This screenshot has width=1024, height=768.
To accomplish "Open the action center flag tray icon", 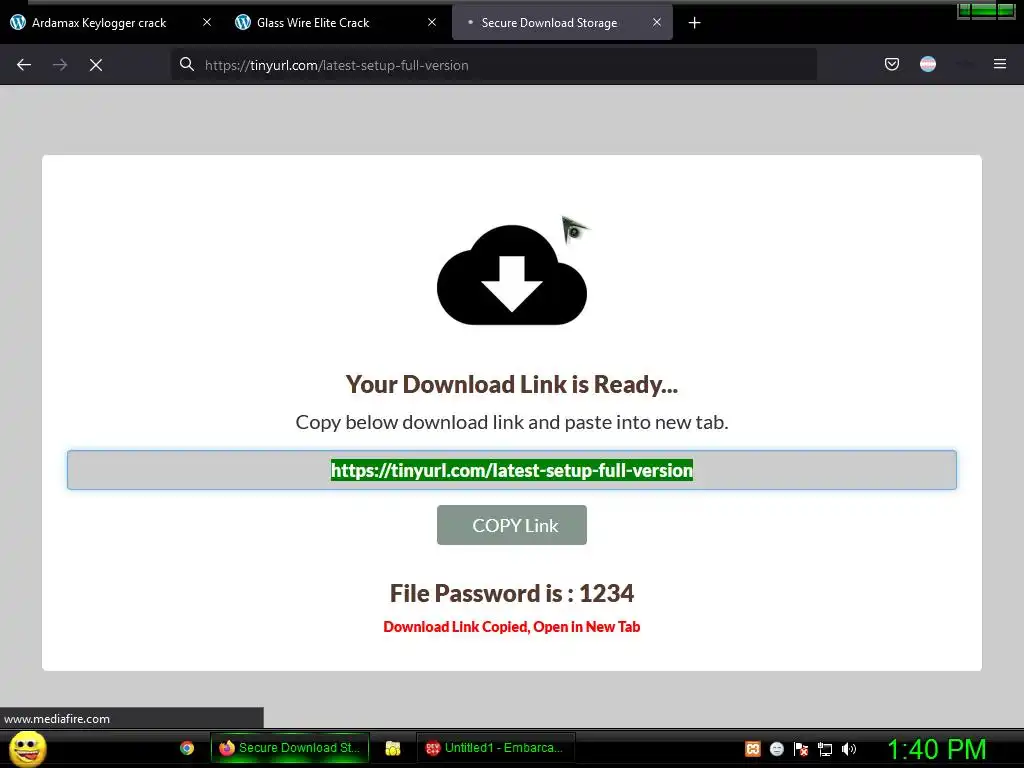I will pos(801,749).
